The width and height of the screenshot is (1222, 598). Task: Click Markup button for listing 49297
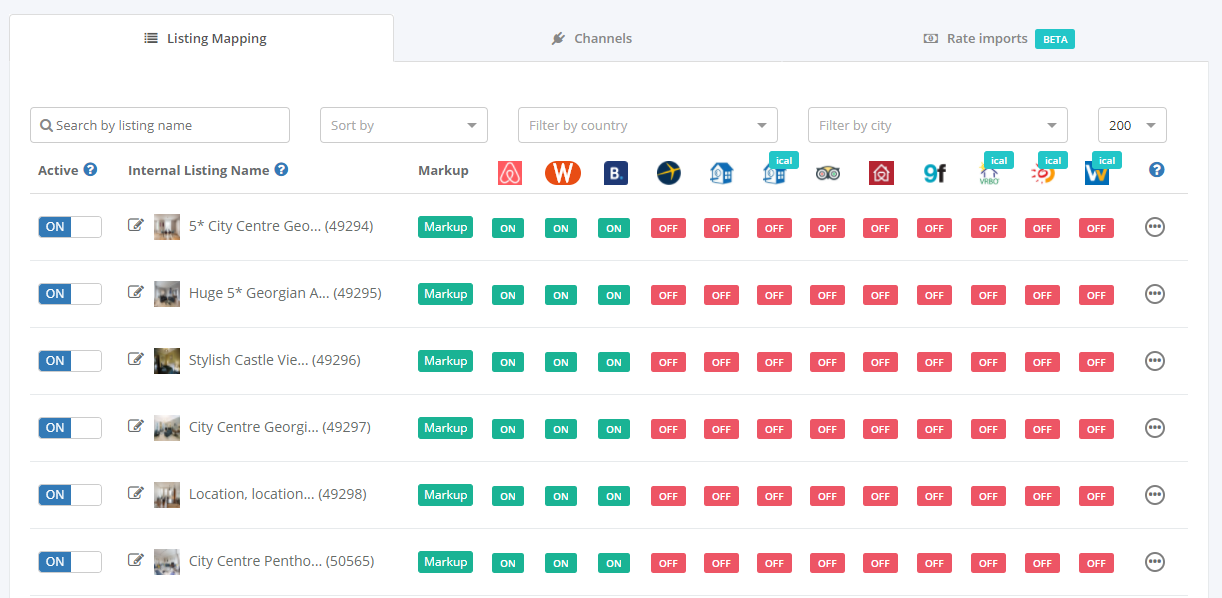click(445, 428)
